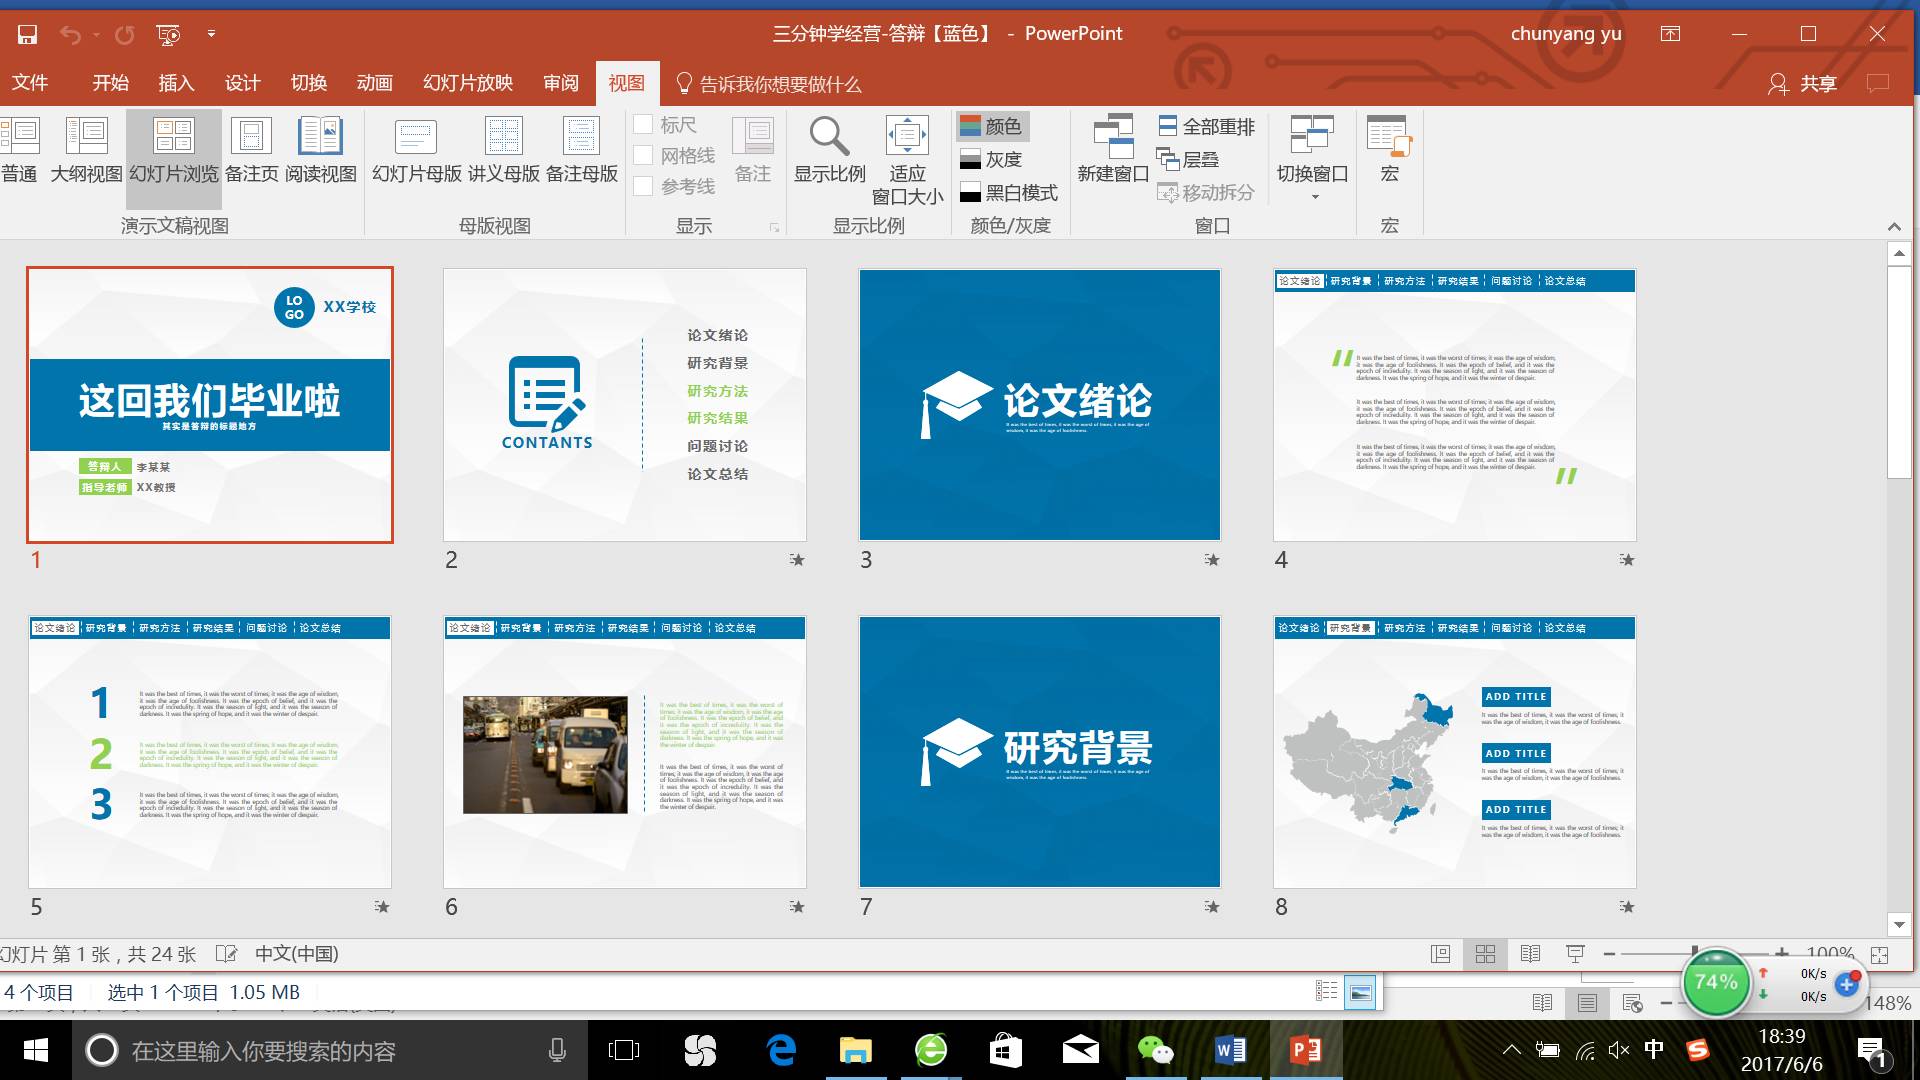
Task: Open the Quick Access Toolbar customize dropdown
Action: click(211, 34)
